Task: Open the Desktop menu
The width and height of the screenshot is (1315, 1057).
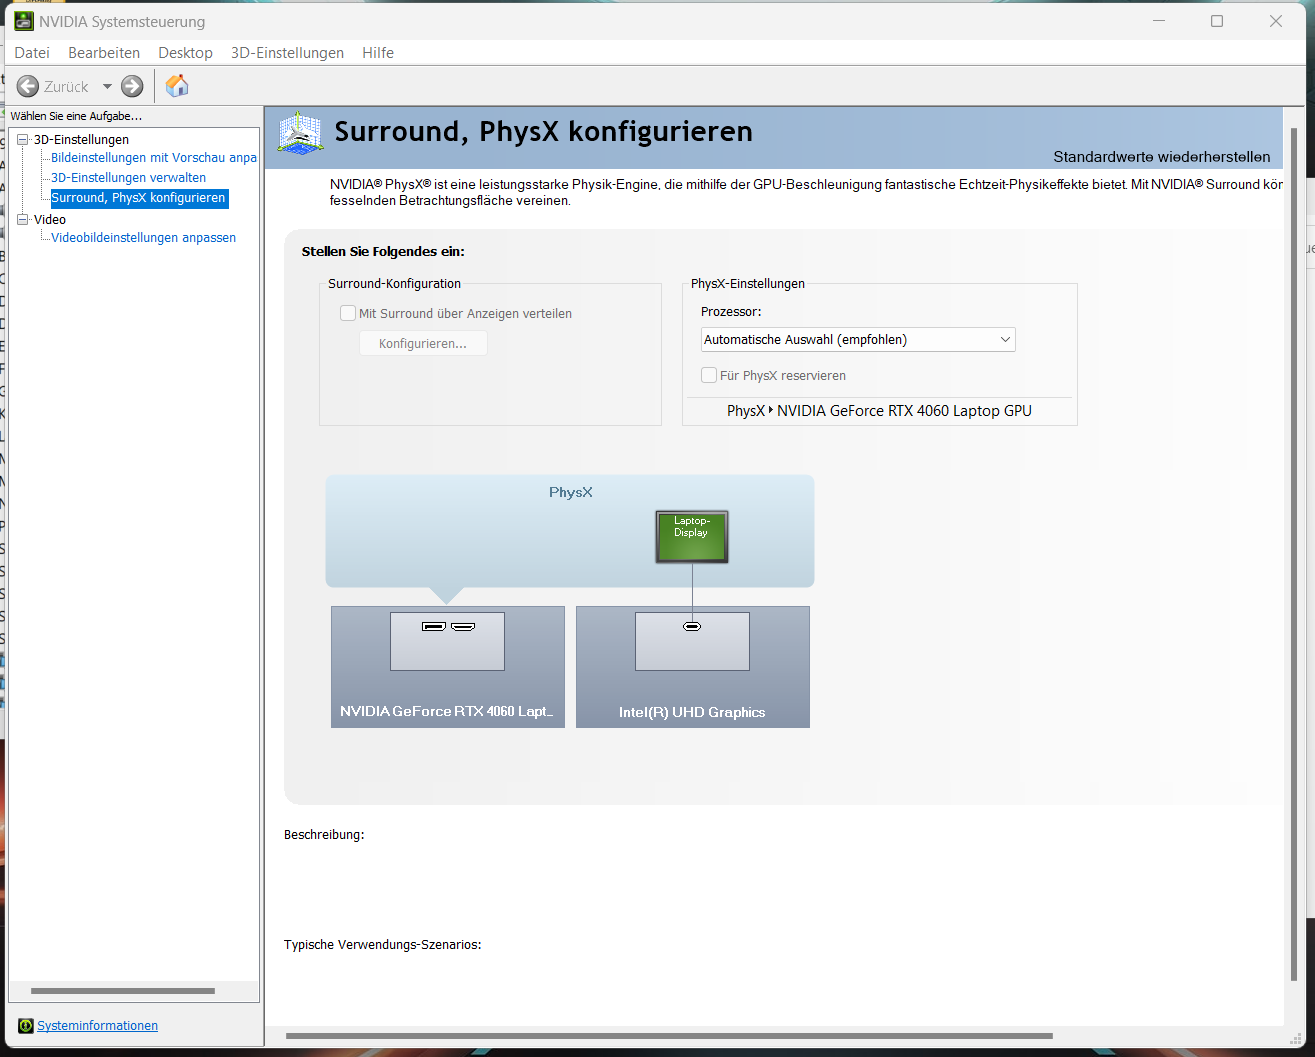Action: pos(185,53)
